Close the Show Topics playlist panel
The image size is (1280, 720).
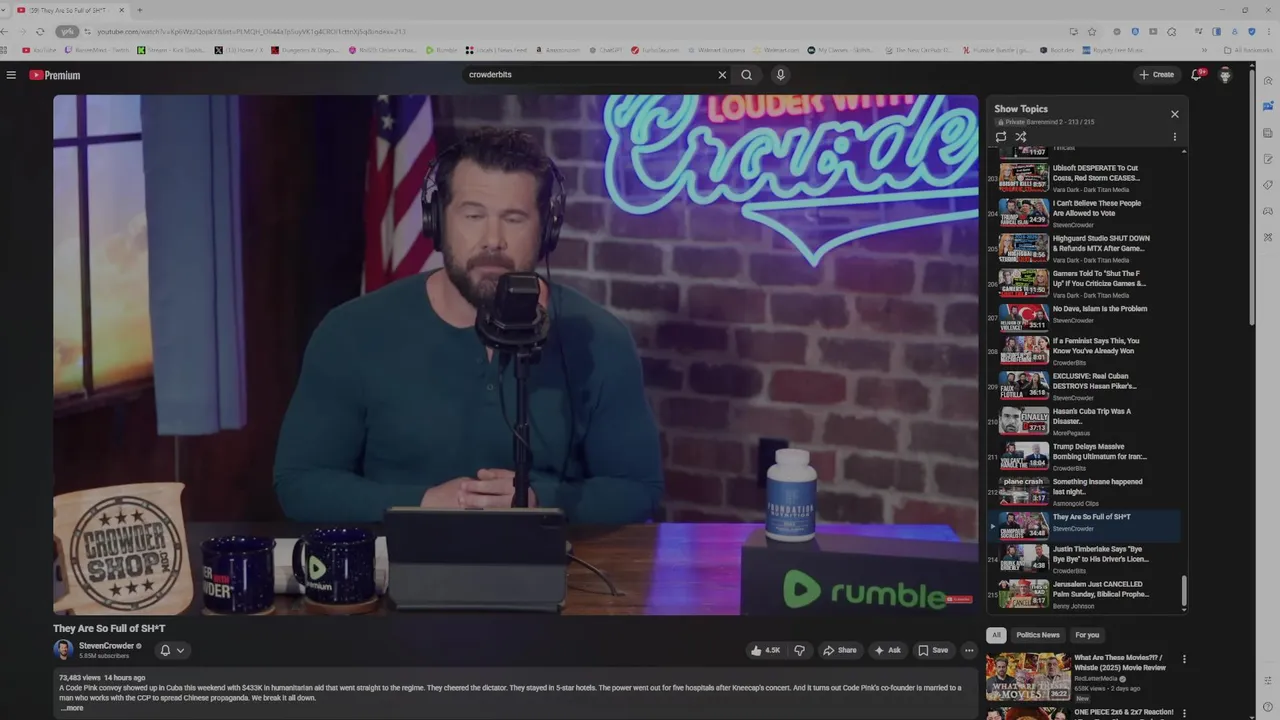1175,114
